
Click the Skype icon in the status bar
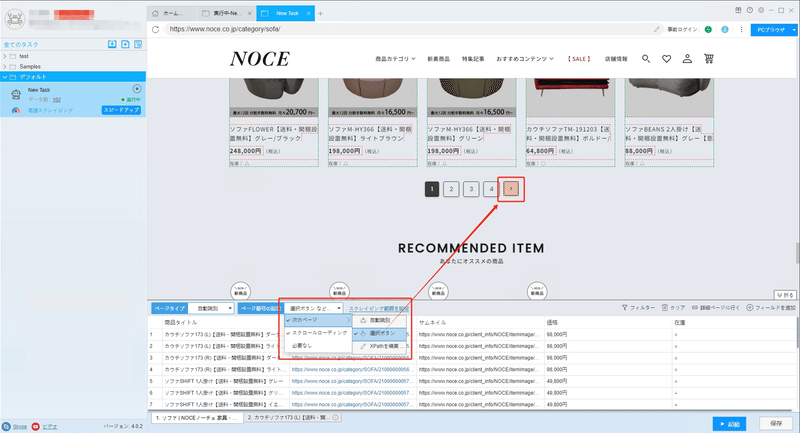pyautogui.click(x=6, y=426)
